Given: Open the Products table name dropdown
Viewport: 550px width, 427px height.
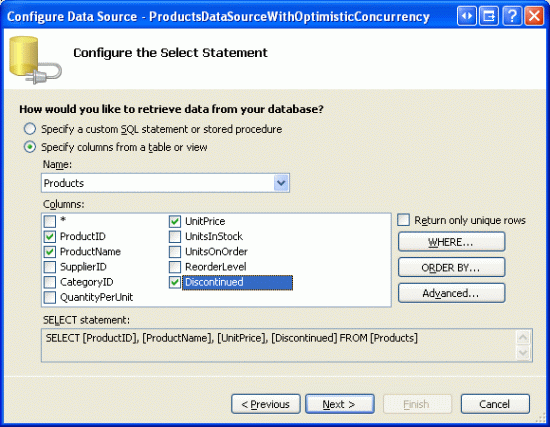Looking at the screenshot, I should click(281, 183).
